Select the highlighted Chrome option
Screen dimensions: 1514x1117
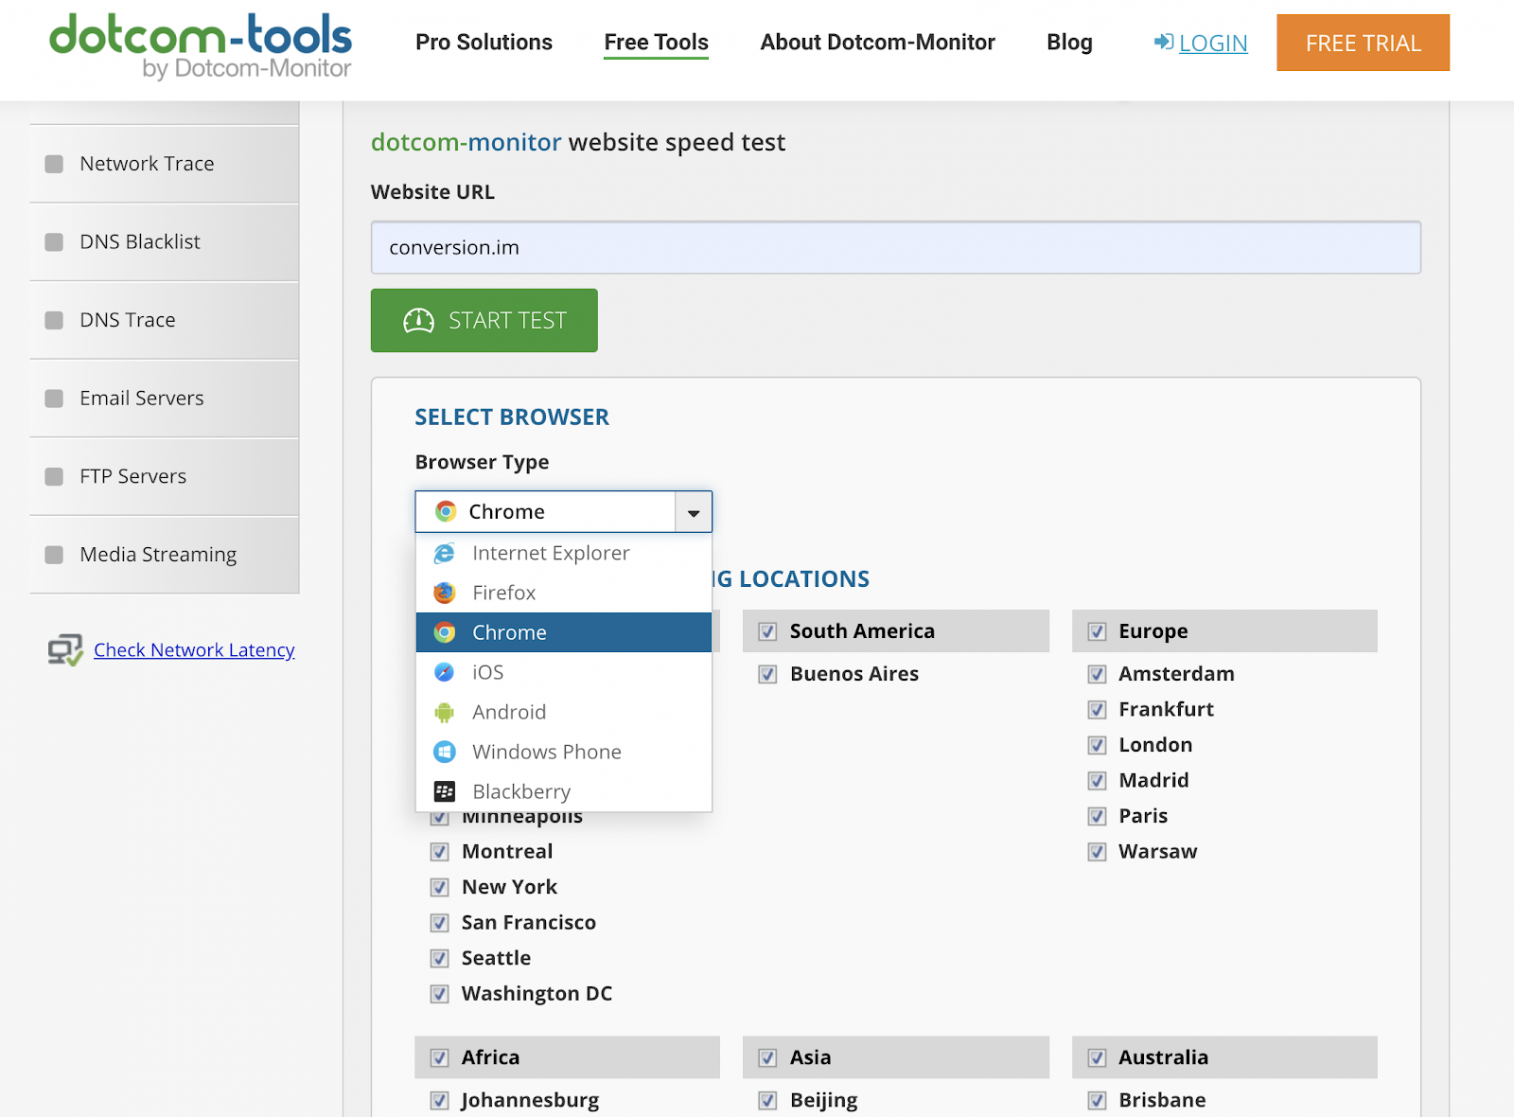click(564, 633)
